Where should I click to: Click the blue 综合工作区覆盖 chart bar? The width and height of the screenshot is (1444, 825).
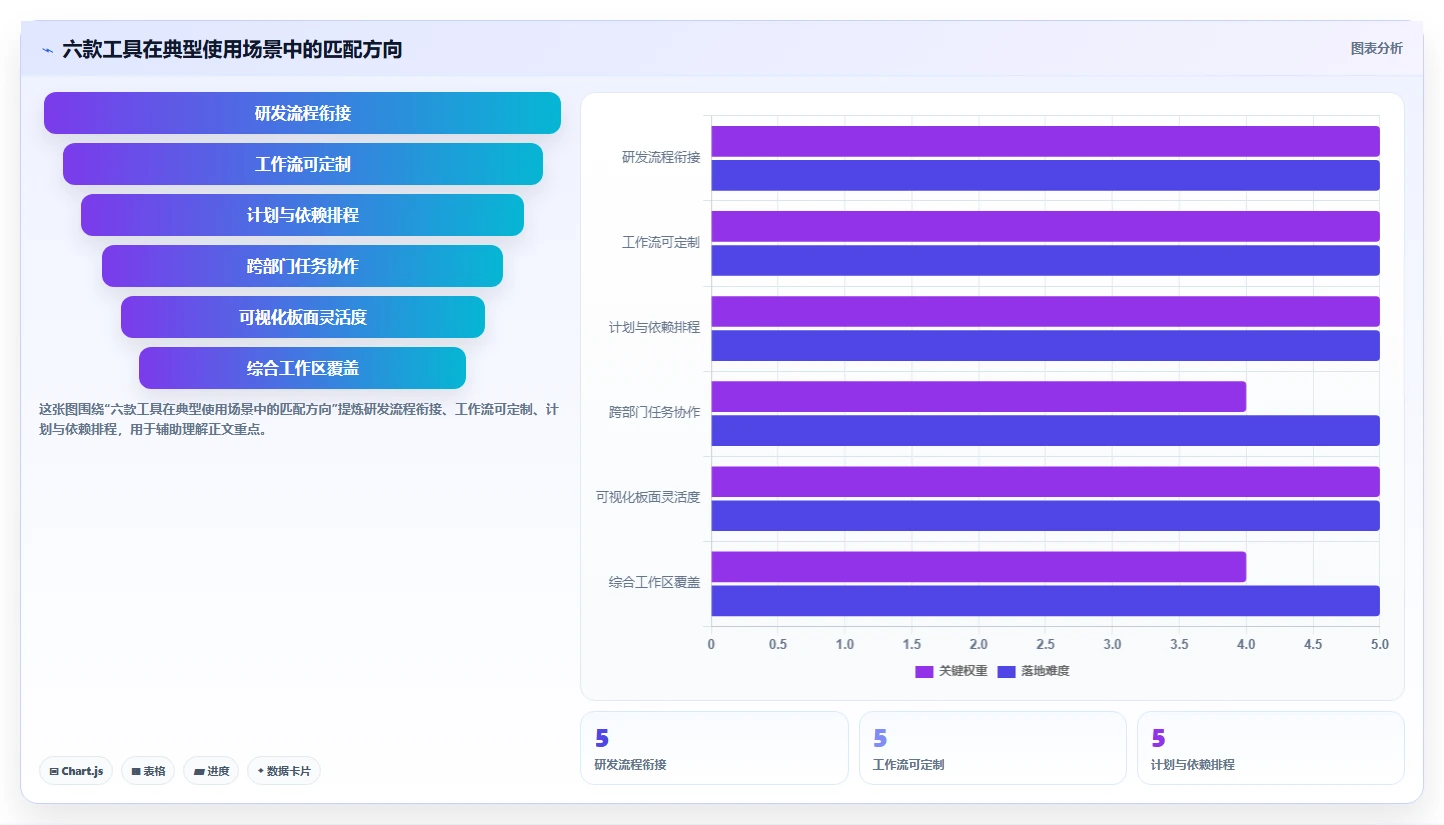[x=1045, y=601]
